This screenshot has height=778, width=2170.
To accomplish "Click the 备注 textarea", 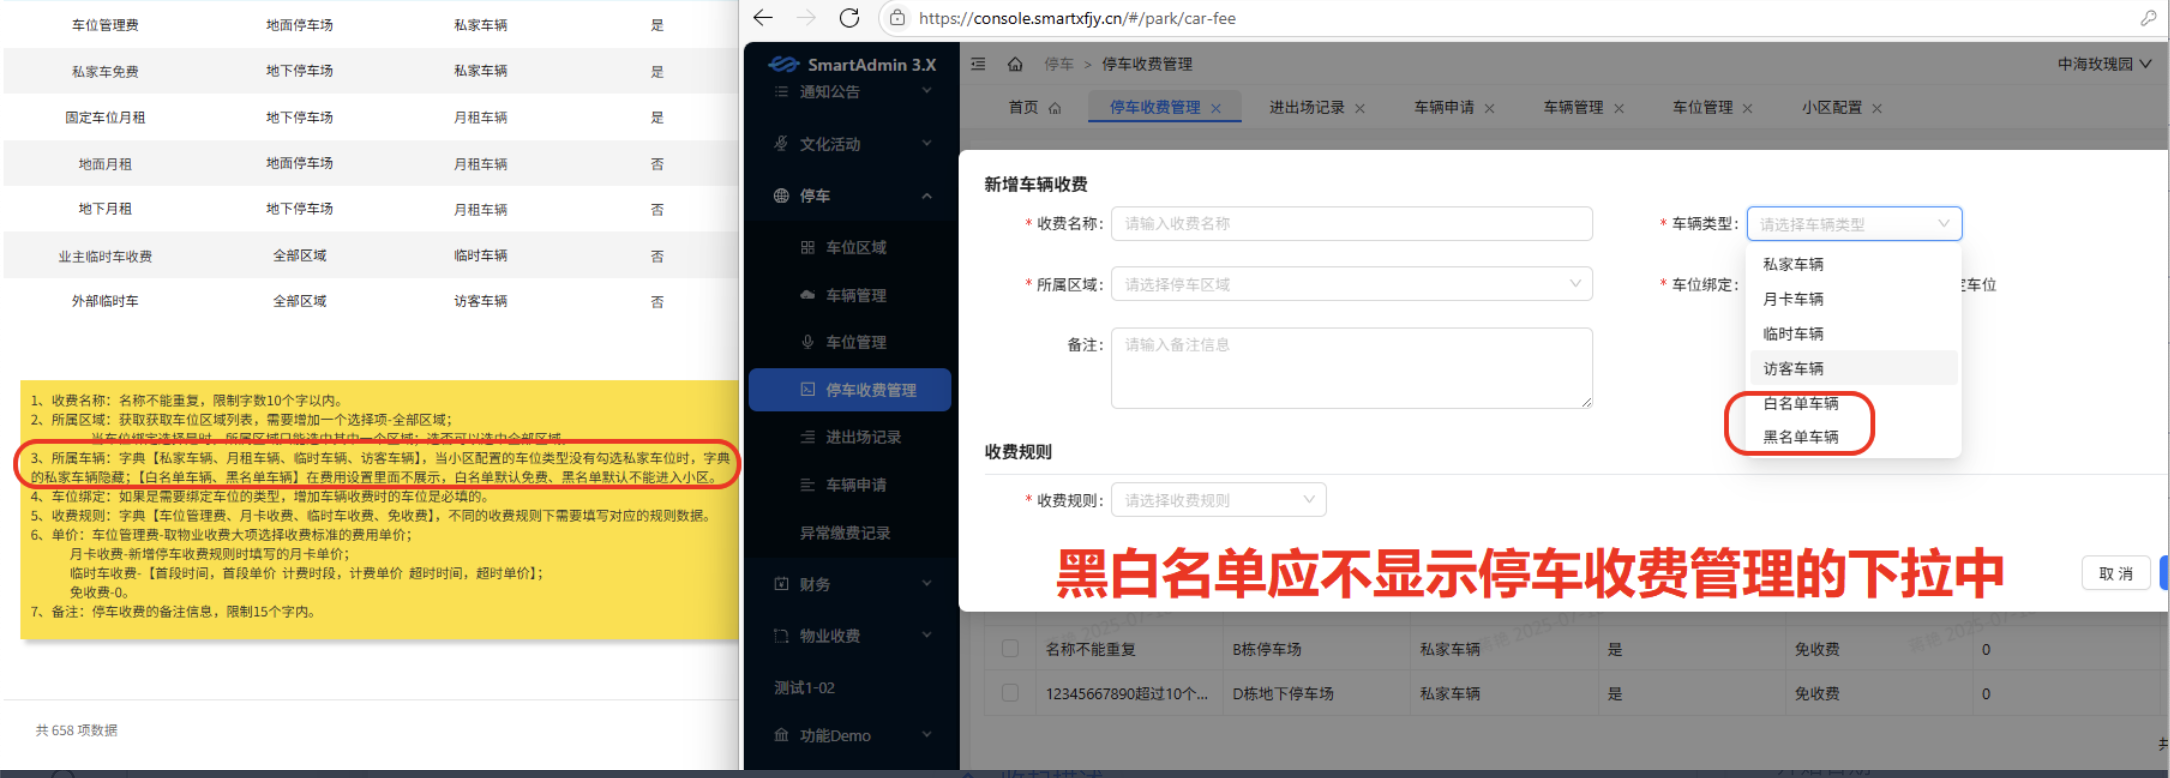I will click(1351, 367).
